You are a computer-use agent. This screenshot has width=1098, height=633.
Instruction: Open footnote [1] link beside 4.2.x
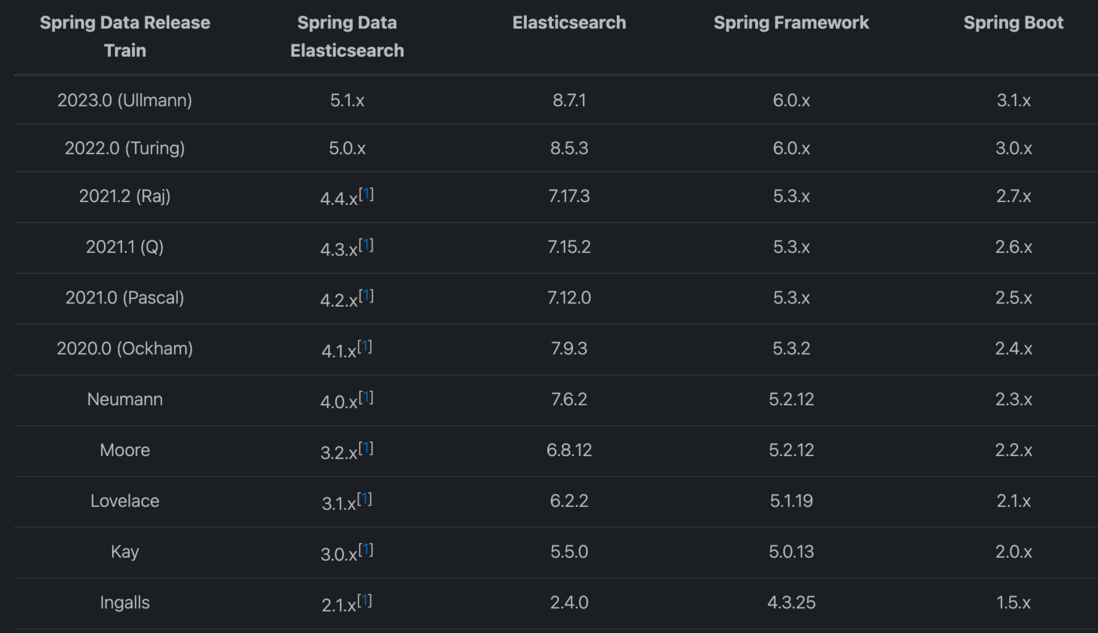[x=366, y=295]
